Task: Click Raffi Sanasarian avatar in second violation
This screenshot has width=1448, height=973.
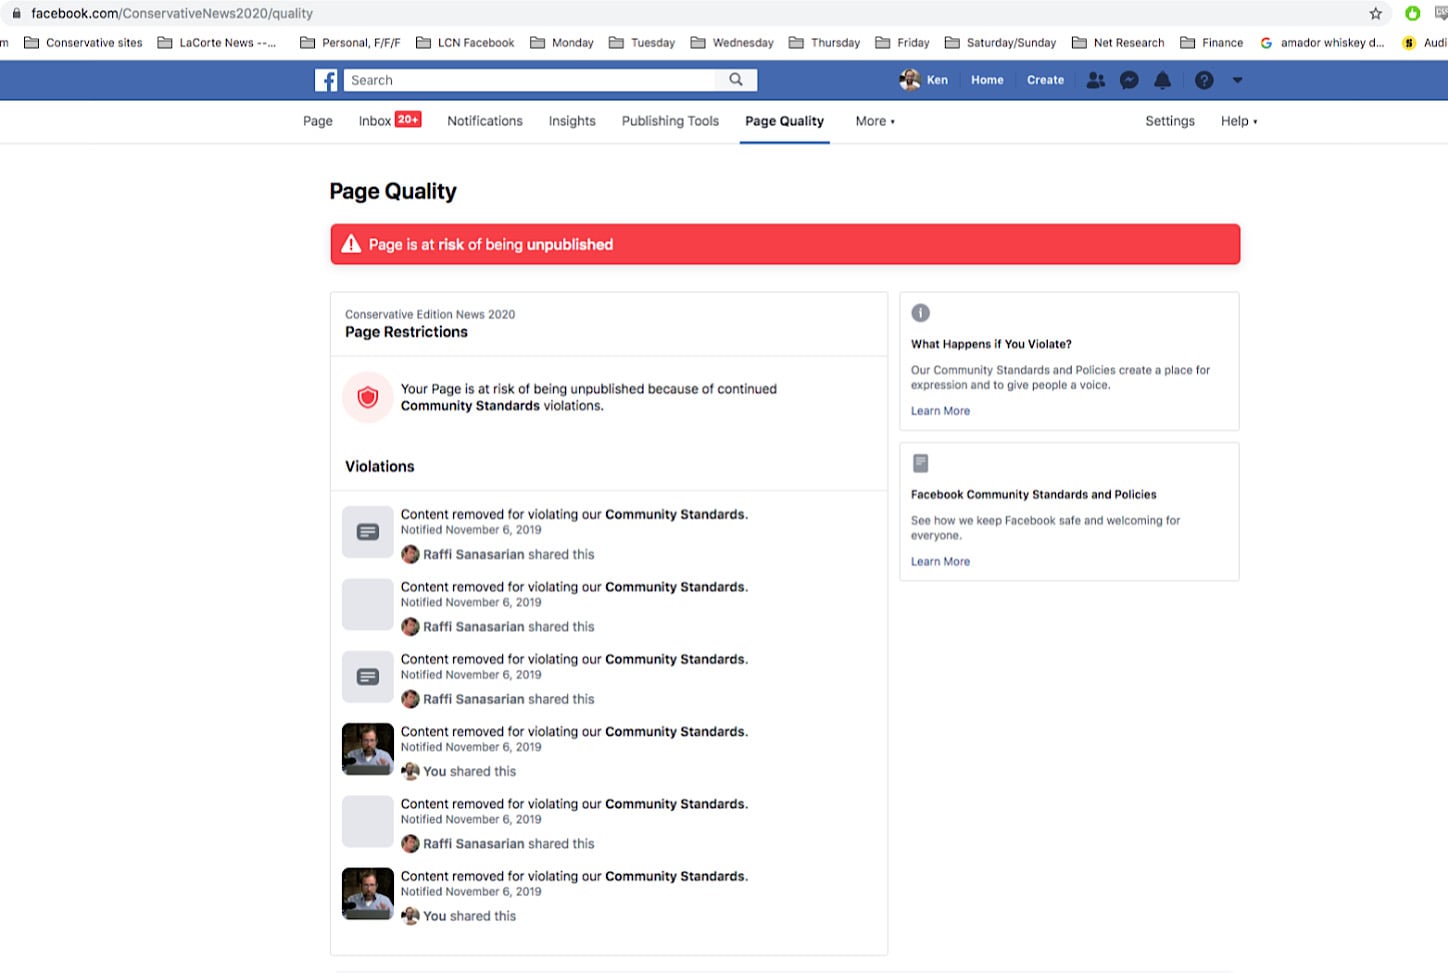Action: coord(410,627)
